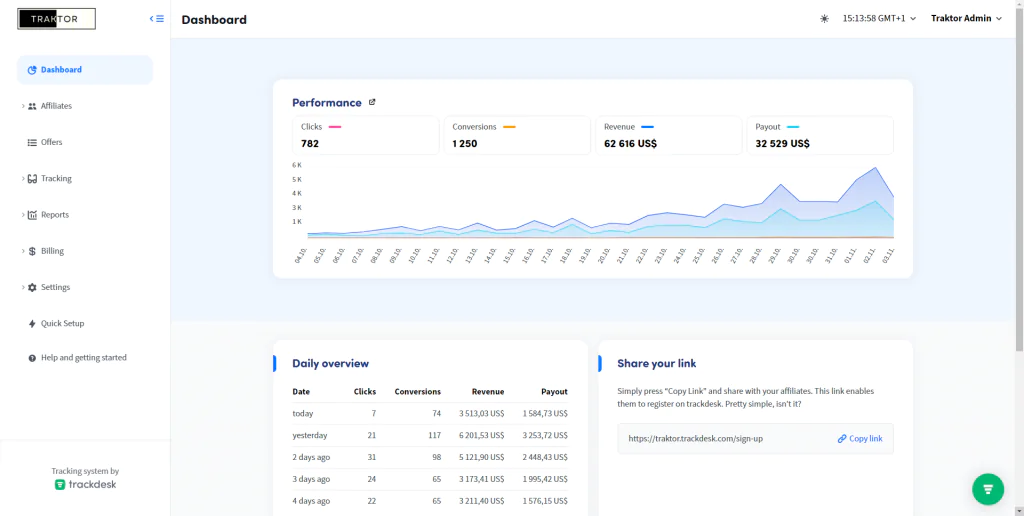
Task: Collapse the sidebar with the menu icon
Action: click(157, 19)
